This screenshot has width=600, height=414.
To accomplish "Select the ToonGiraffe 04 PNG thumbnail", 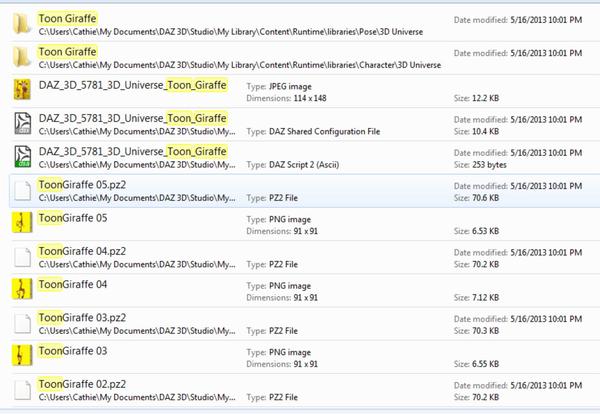I will point(22,289).
